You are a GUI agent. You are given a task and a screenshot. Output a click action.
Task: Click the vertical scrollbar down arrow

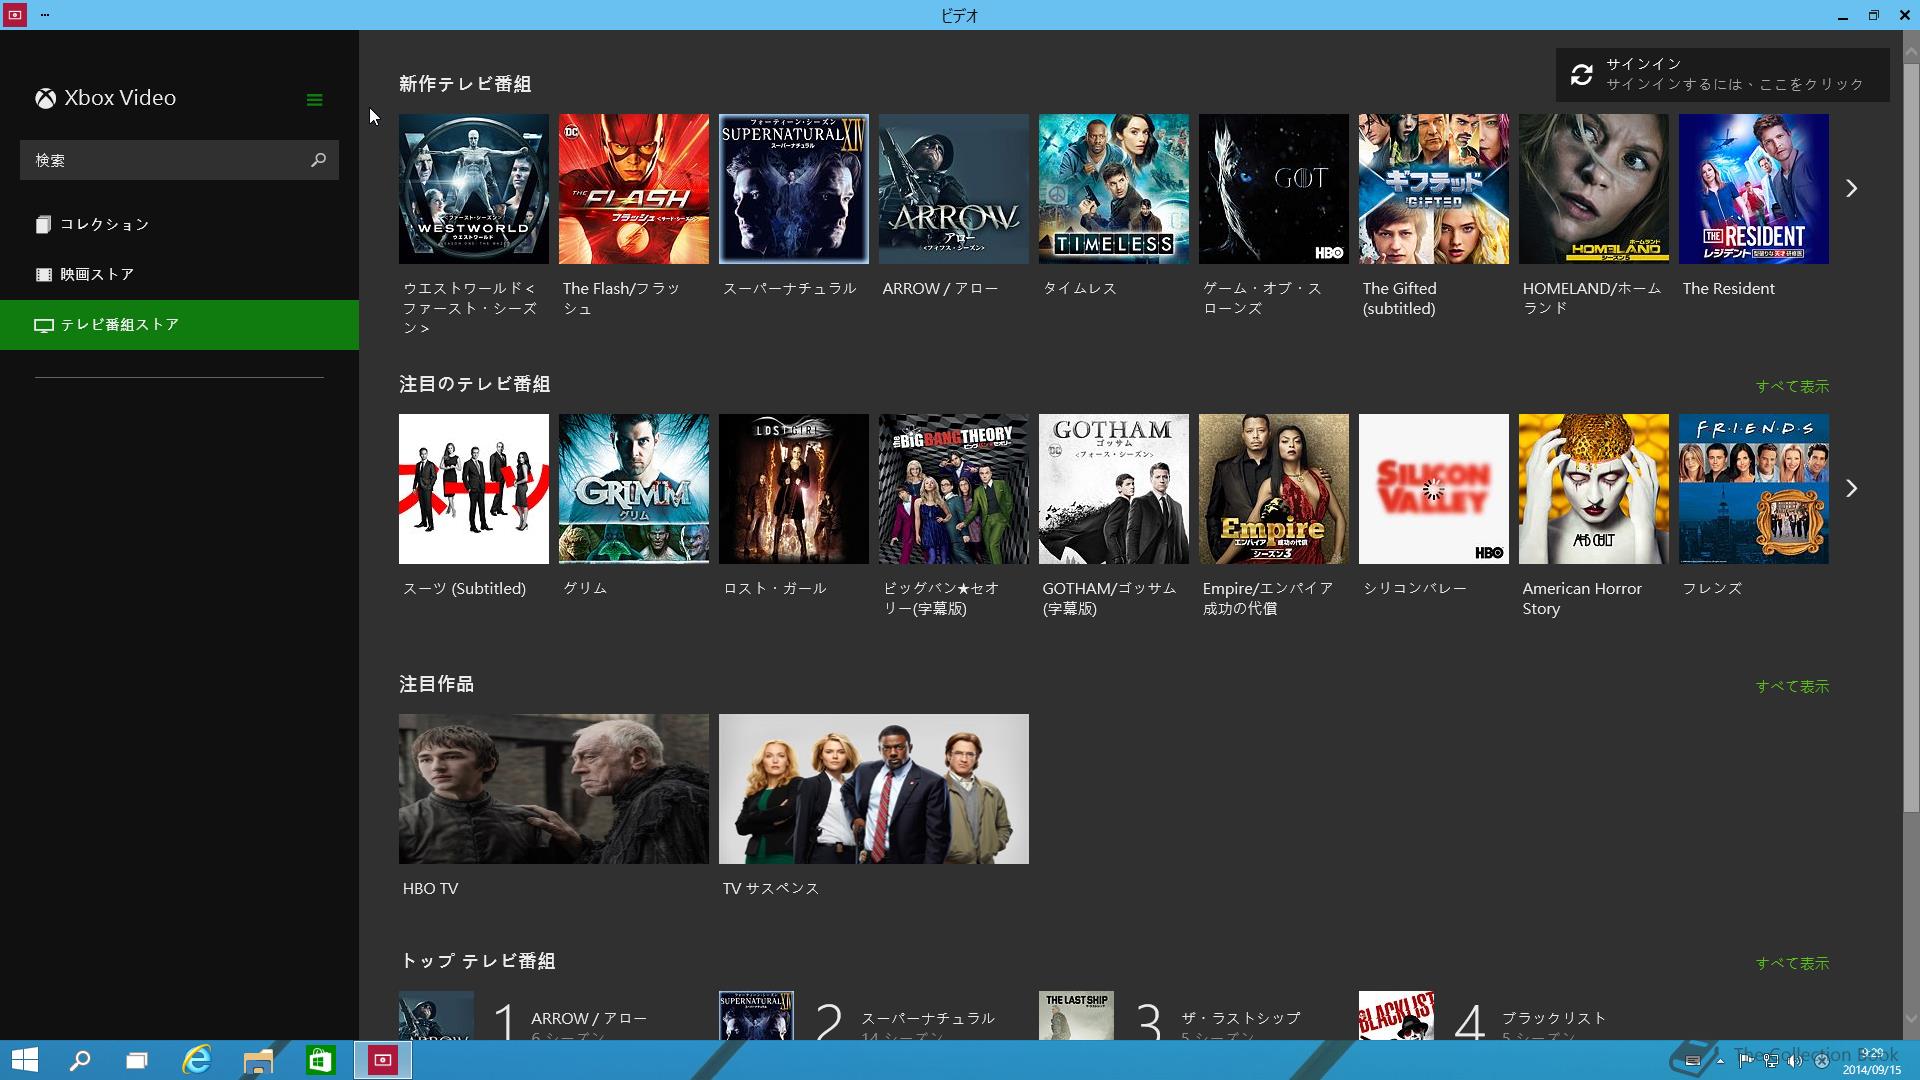point(1911,1019)
